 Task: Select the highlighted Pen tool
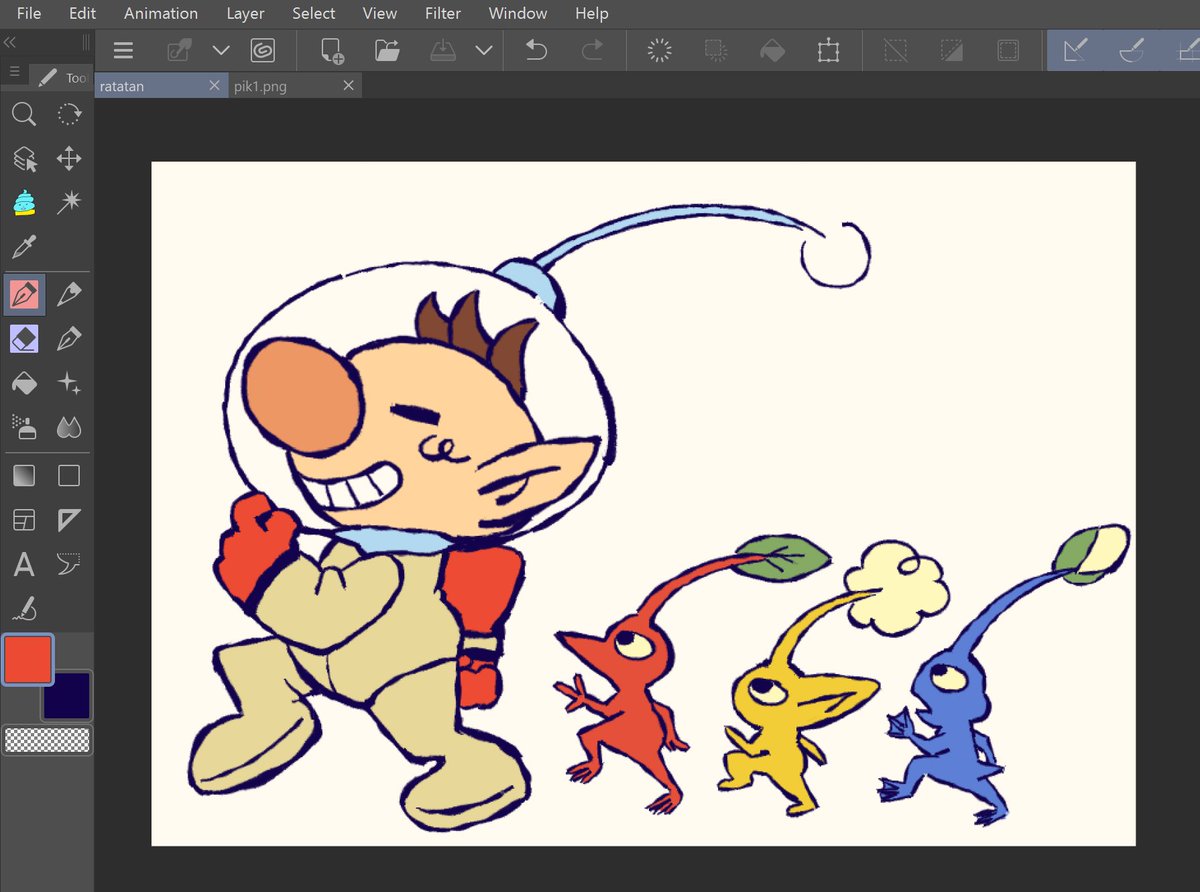[x=24, y=294]
